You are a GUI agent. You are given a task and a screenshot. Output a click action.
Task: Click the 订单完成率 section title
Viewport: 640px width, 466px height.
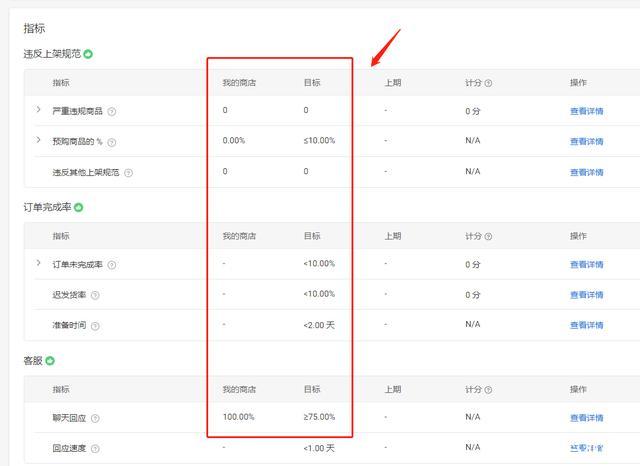click(x=47, y=207)
